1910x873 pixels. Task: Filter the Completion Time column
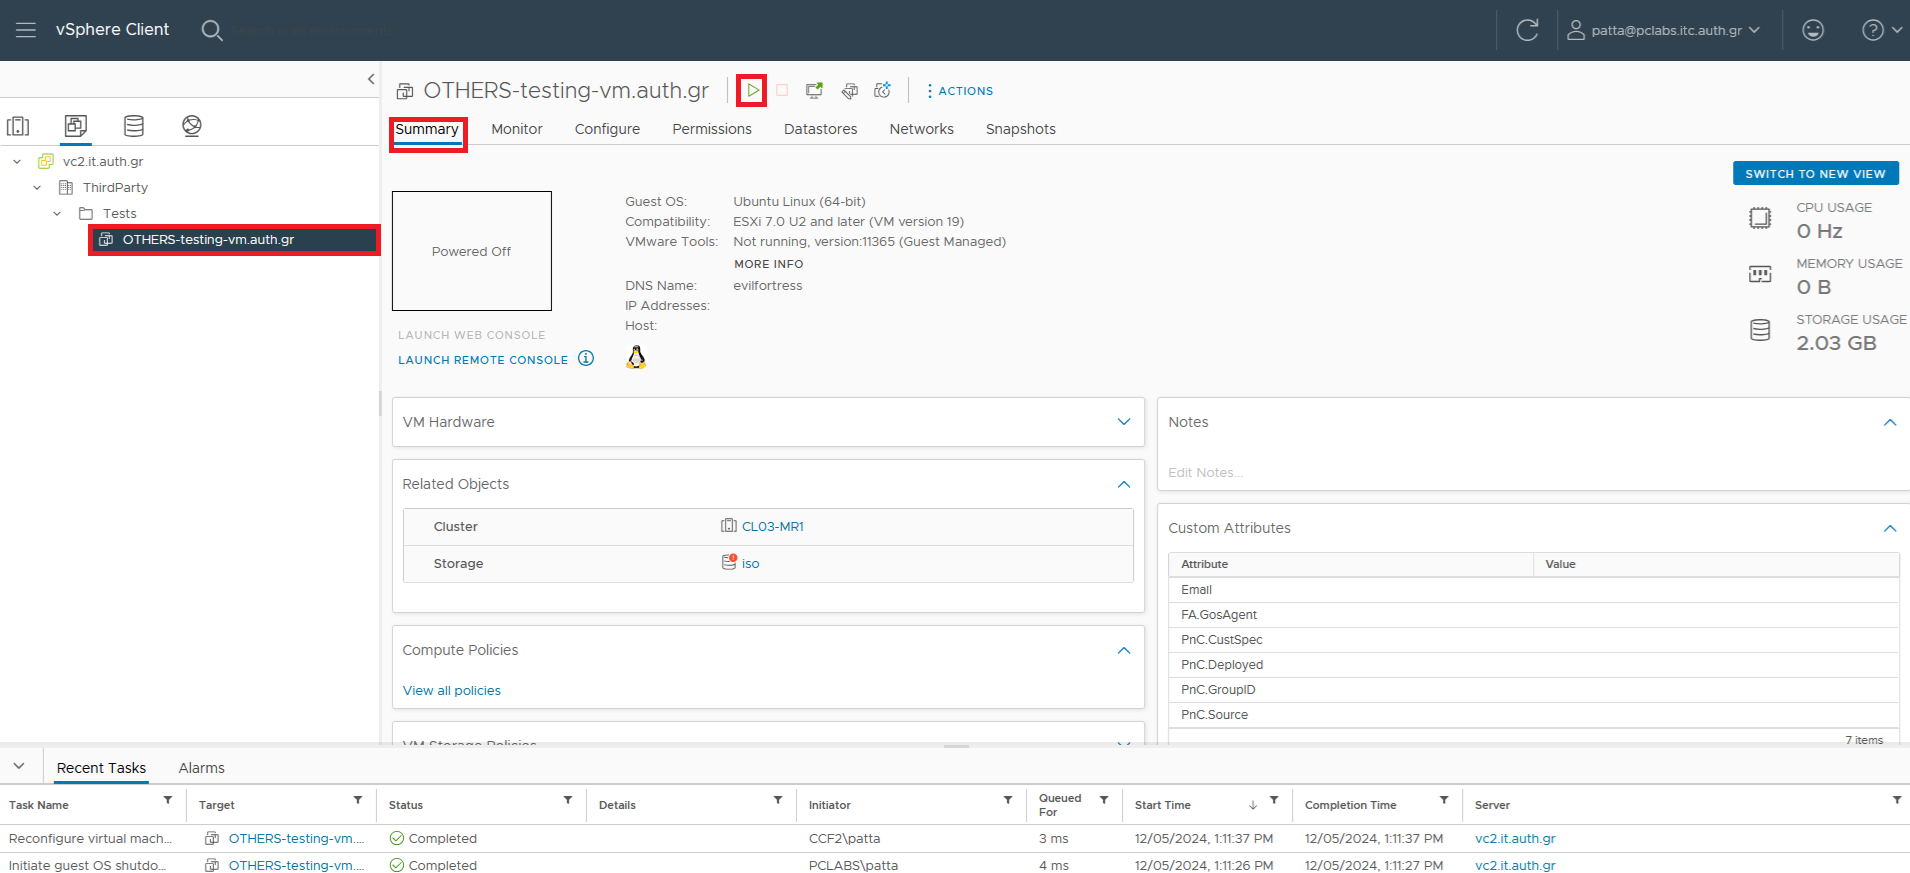[x=1444, y=800]
